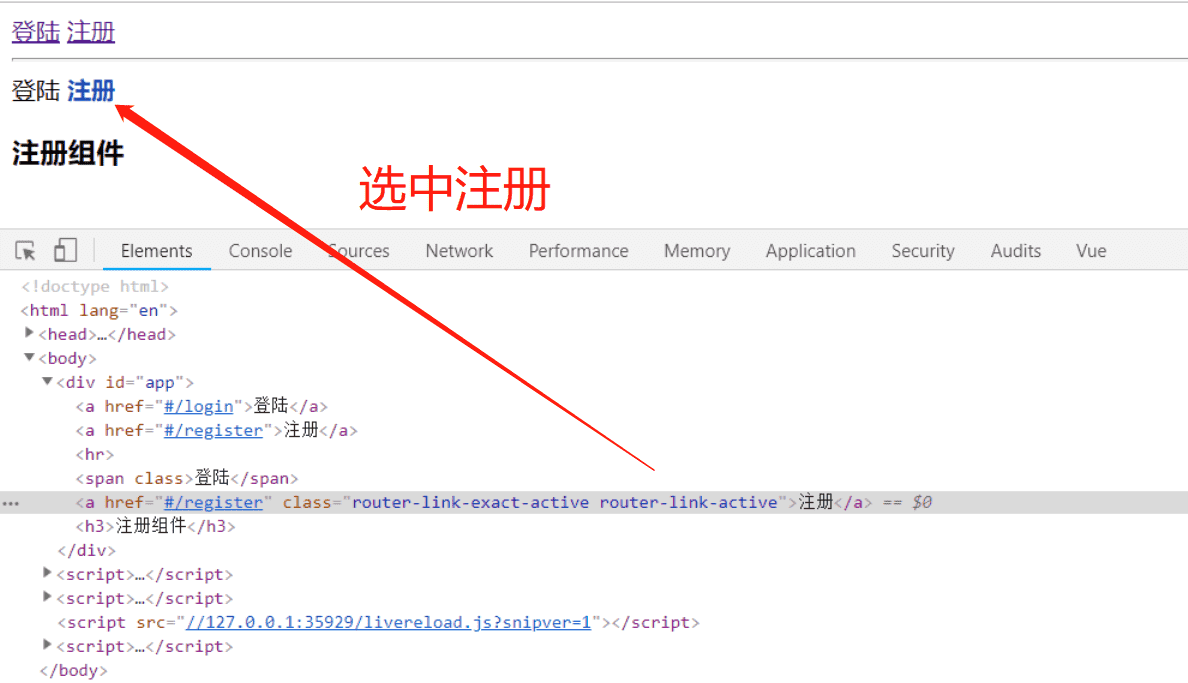The image size is (1188, 683).
Task: Collapse the body element in the DOM tree
Action: click(29, 357)
